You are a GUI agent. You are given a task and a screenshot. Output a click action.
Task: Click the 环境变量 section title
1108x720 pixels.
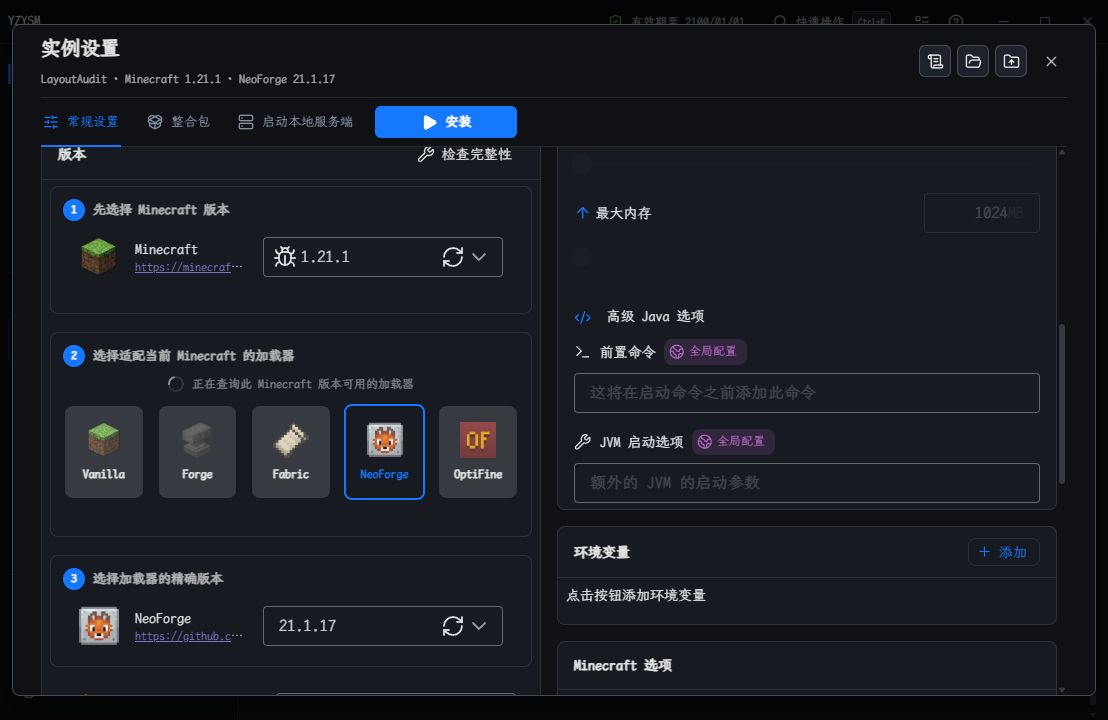[601, 552]
